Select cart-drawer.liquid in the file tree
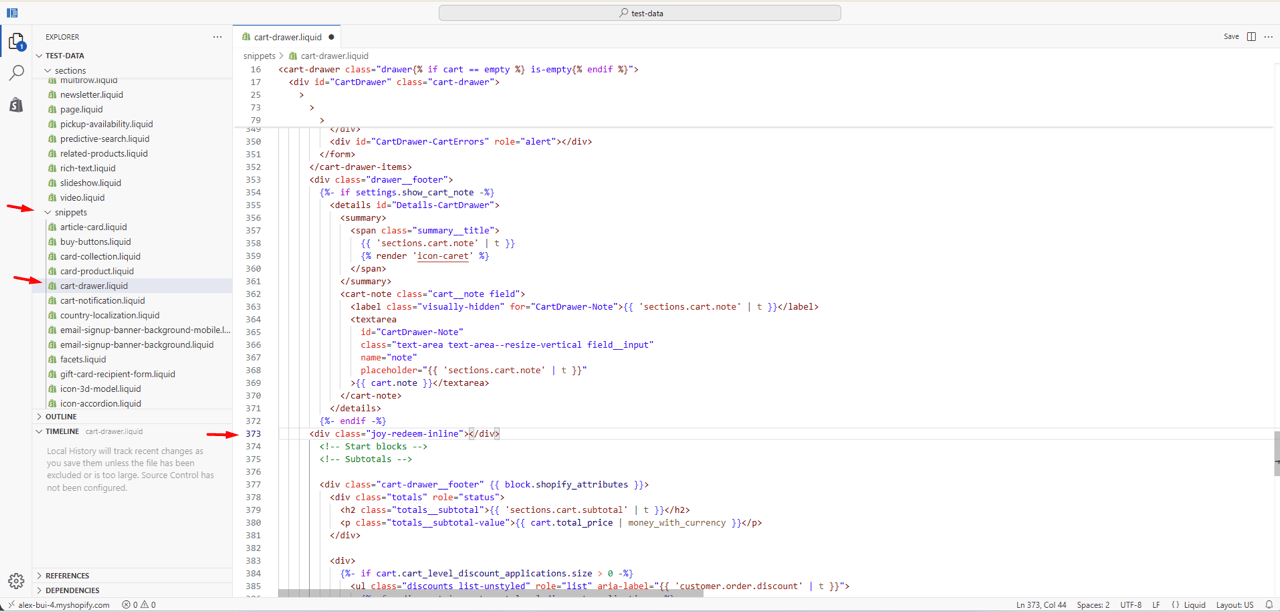 94,286
